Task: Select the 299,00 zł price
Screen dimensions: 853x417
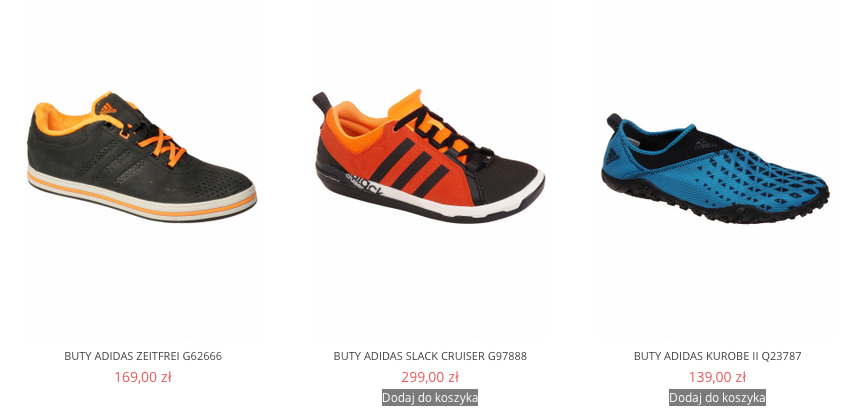Action: pyautogui.click(x=430, y=377)
